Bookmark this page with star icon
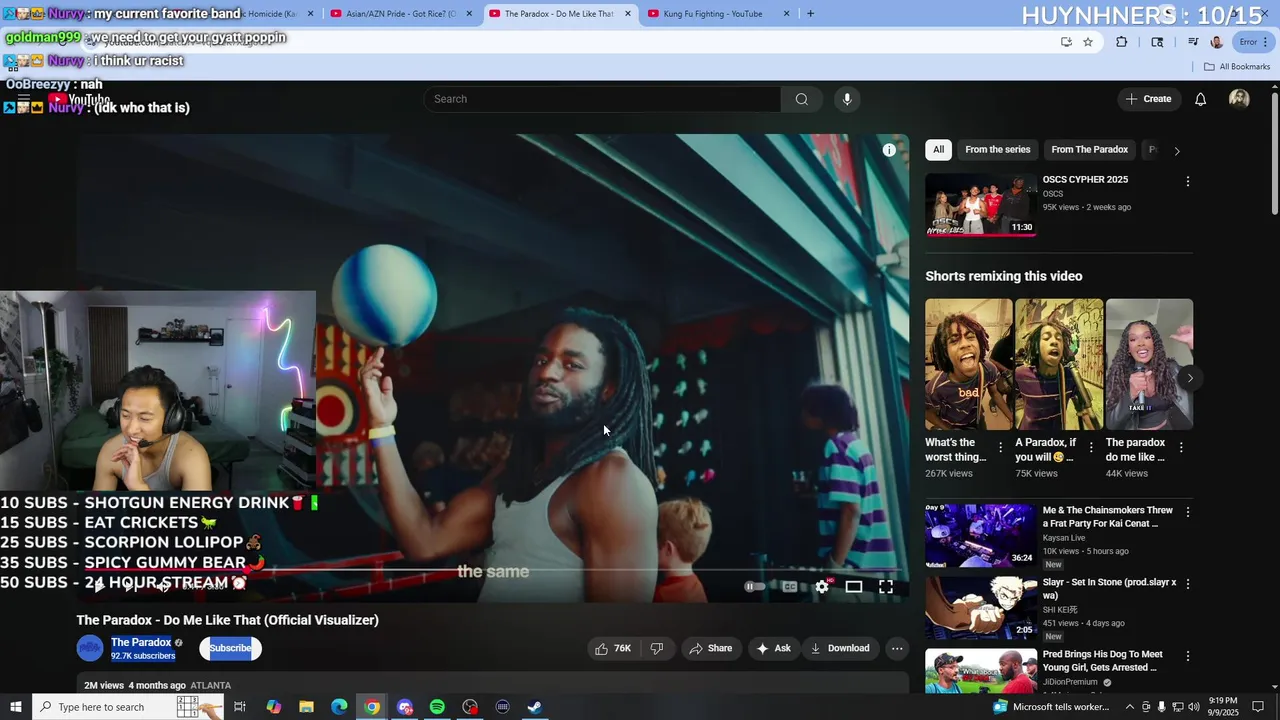This screenshot has height=720, width=1280. [1088, 42]
